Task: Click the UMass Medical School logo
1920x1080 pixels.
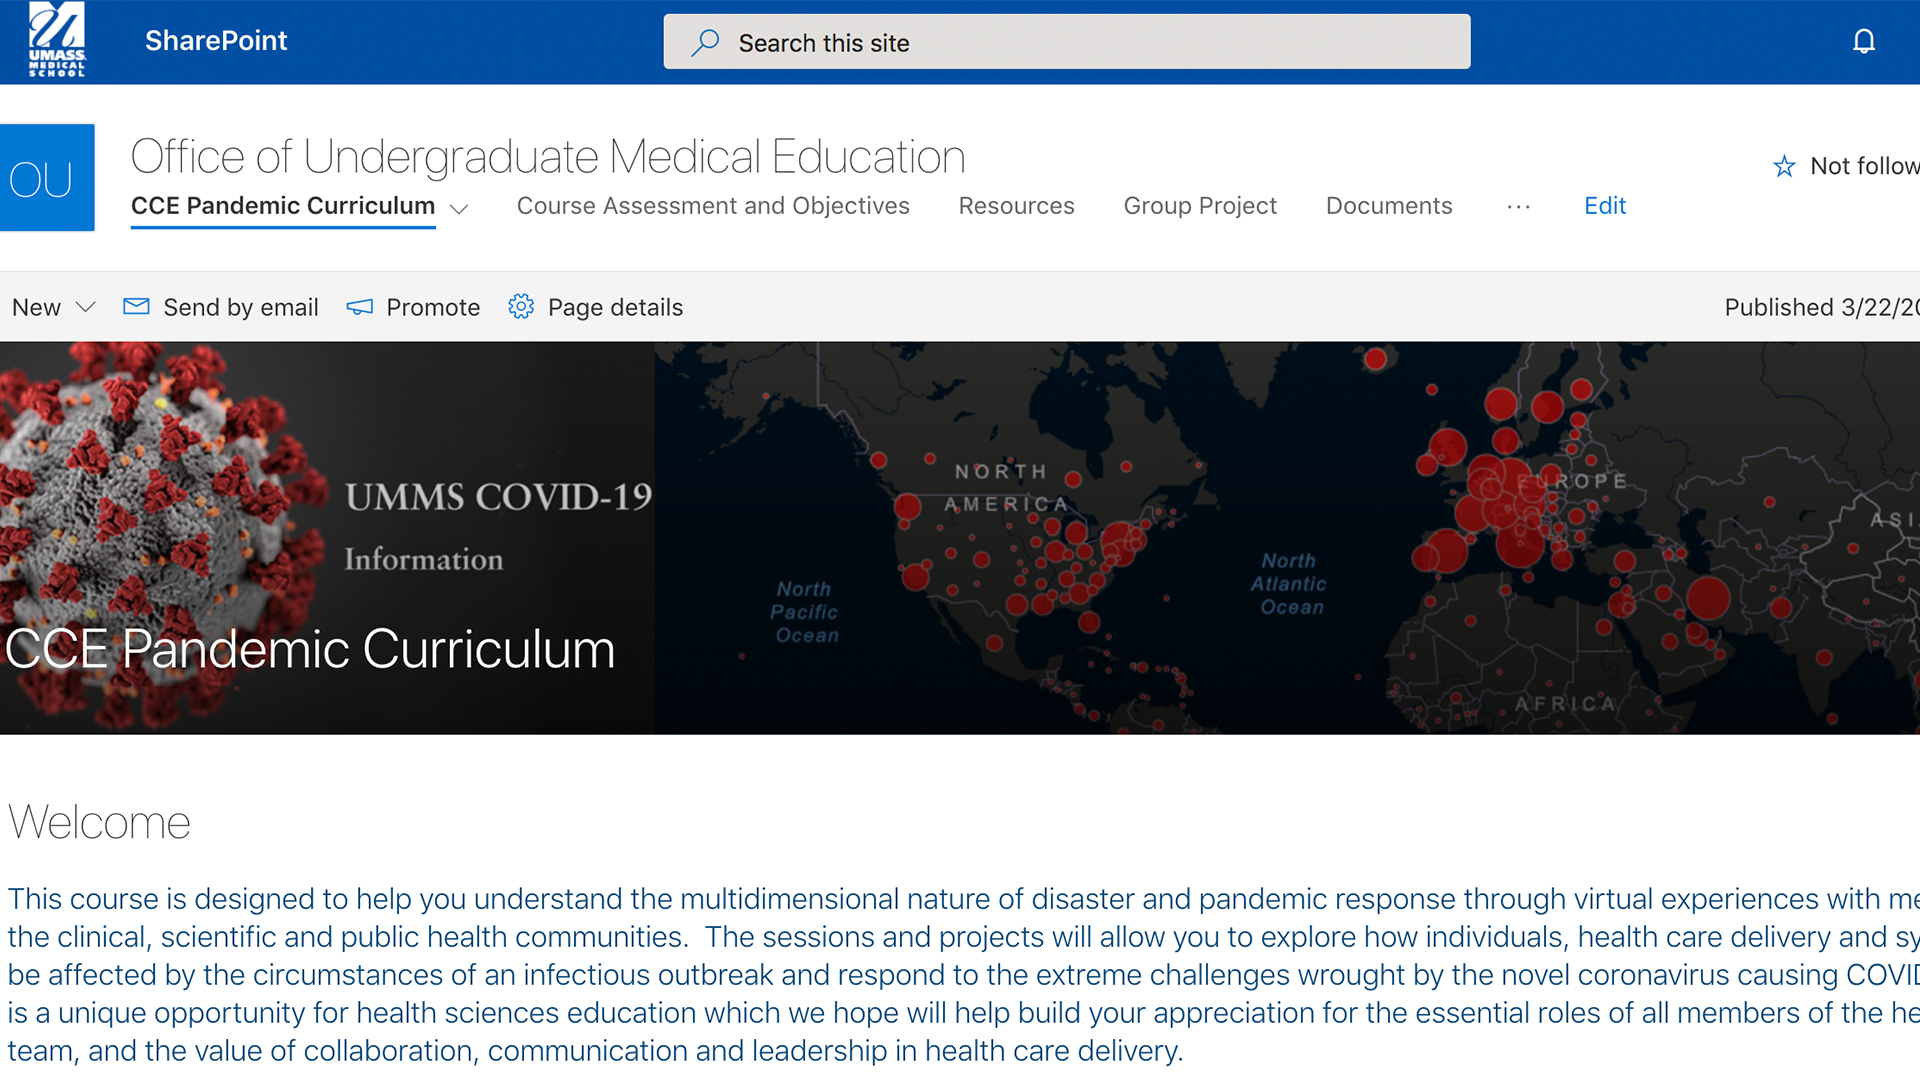Action: click(57, 40)
